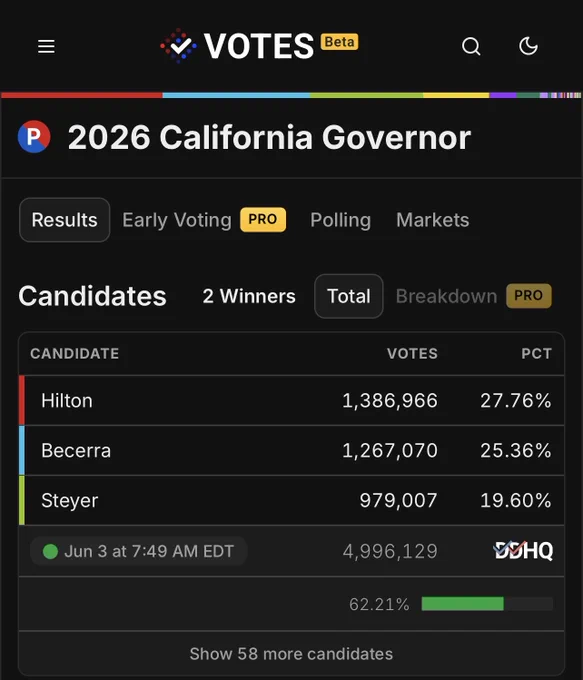583x680 pixels.
Task: Switch to the Breakdown view
Action: pyautogui.click(x=446, y=296)
